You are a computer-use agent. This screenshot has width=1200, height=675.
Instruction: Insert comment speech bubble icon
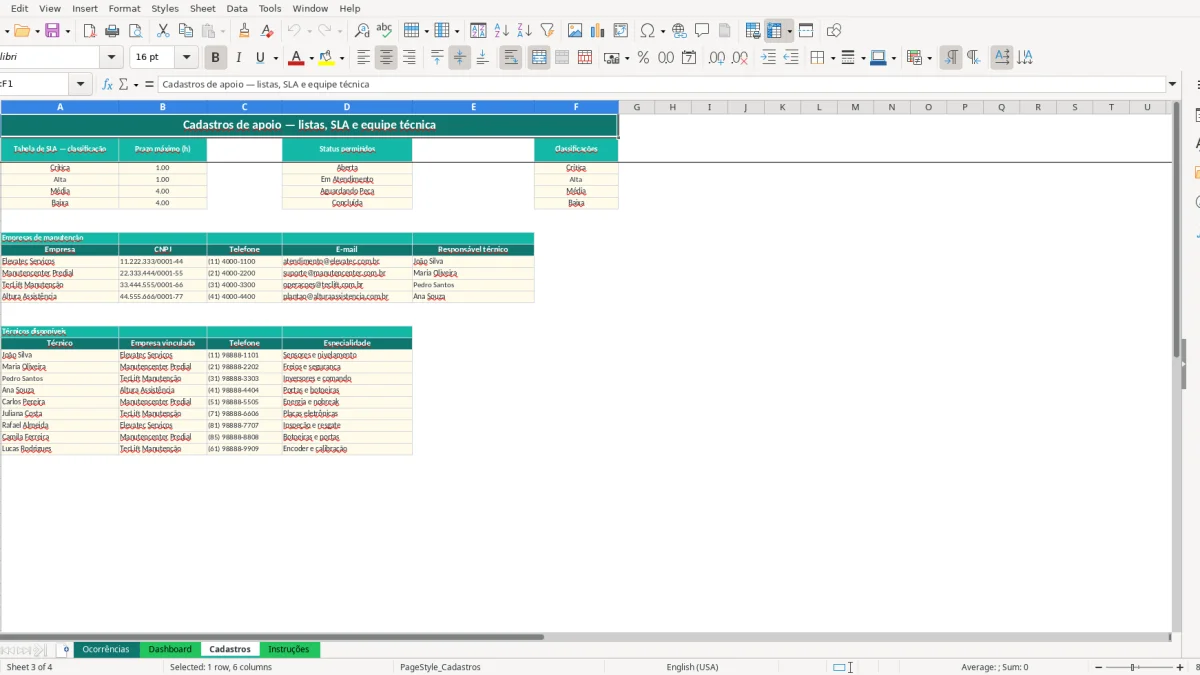(x=702, y=31)
